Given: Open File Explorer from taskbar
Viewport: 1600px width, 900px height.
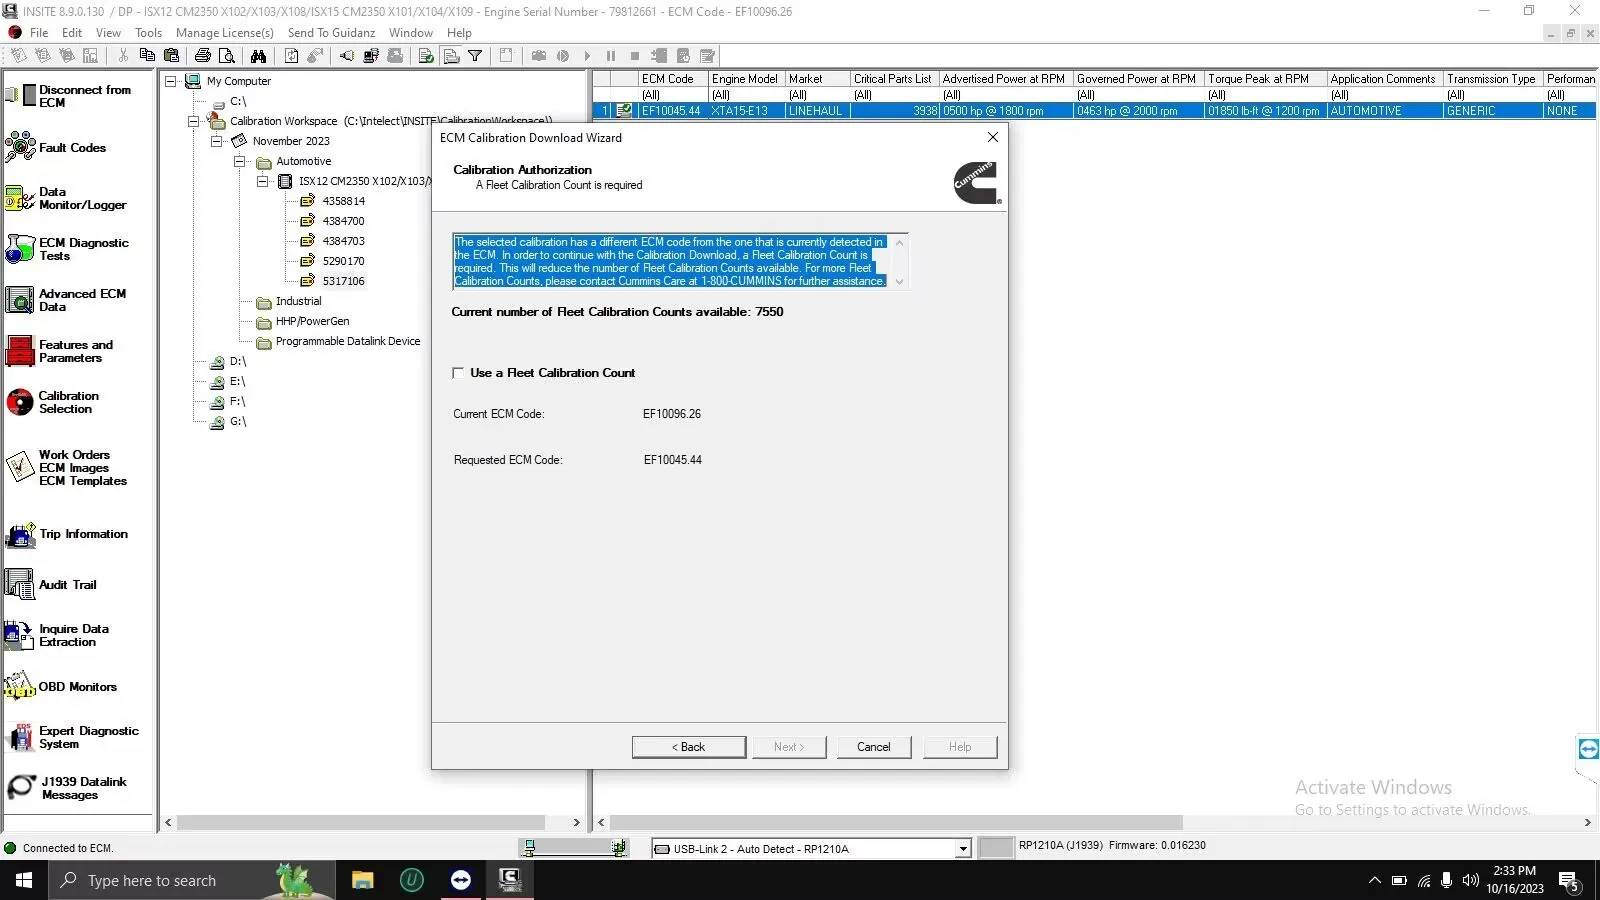Looking at the screenshot, I should point(362,881).
